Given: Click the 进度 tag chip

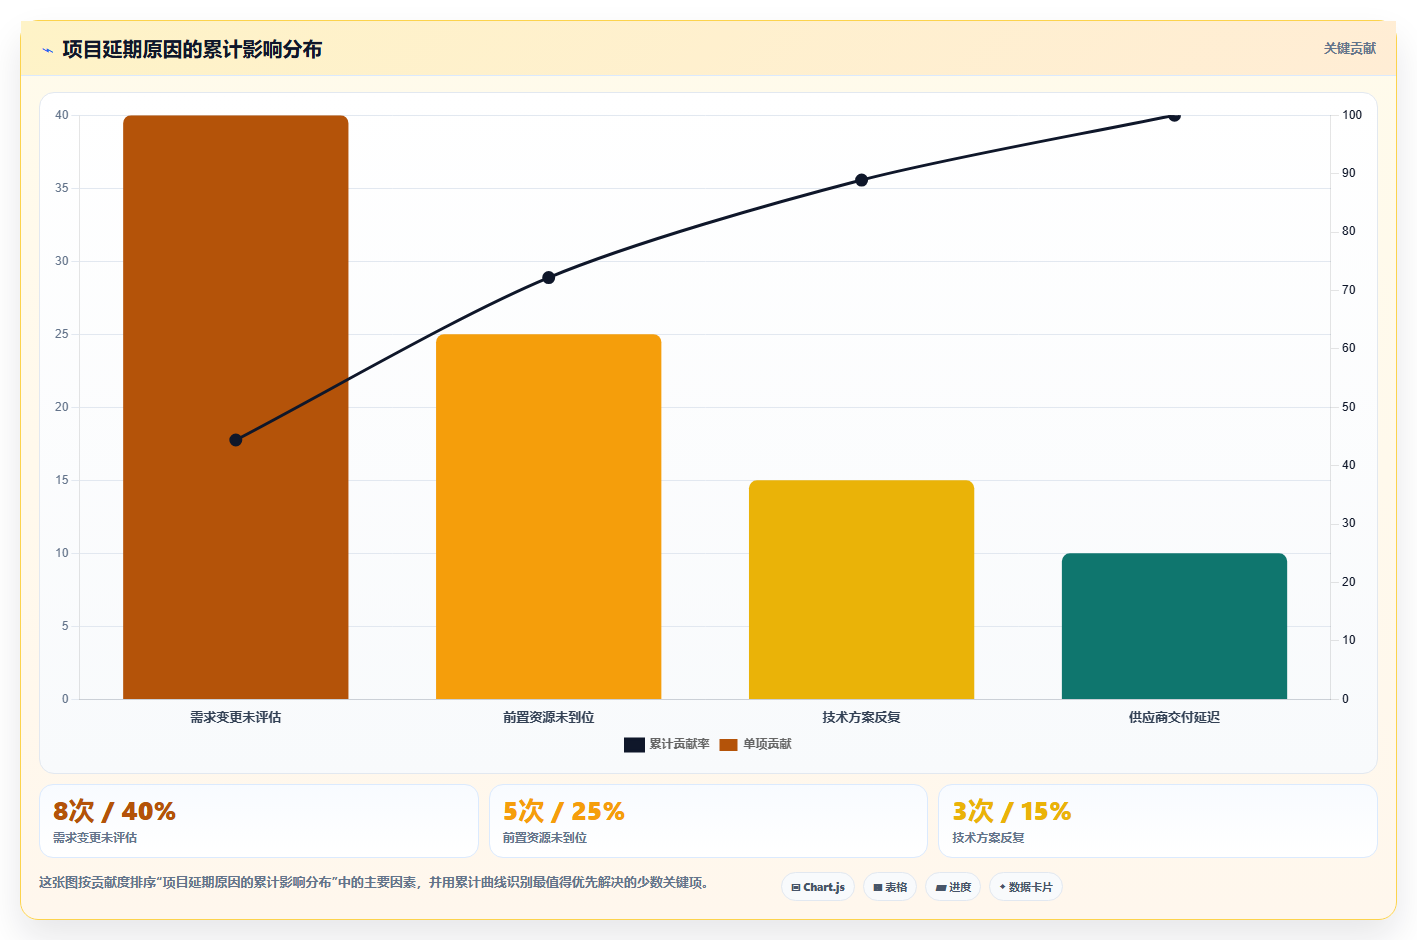Looking at the screenshot, I should pos(953,887).
